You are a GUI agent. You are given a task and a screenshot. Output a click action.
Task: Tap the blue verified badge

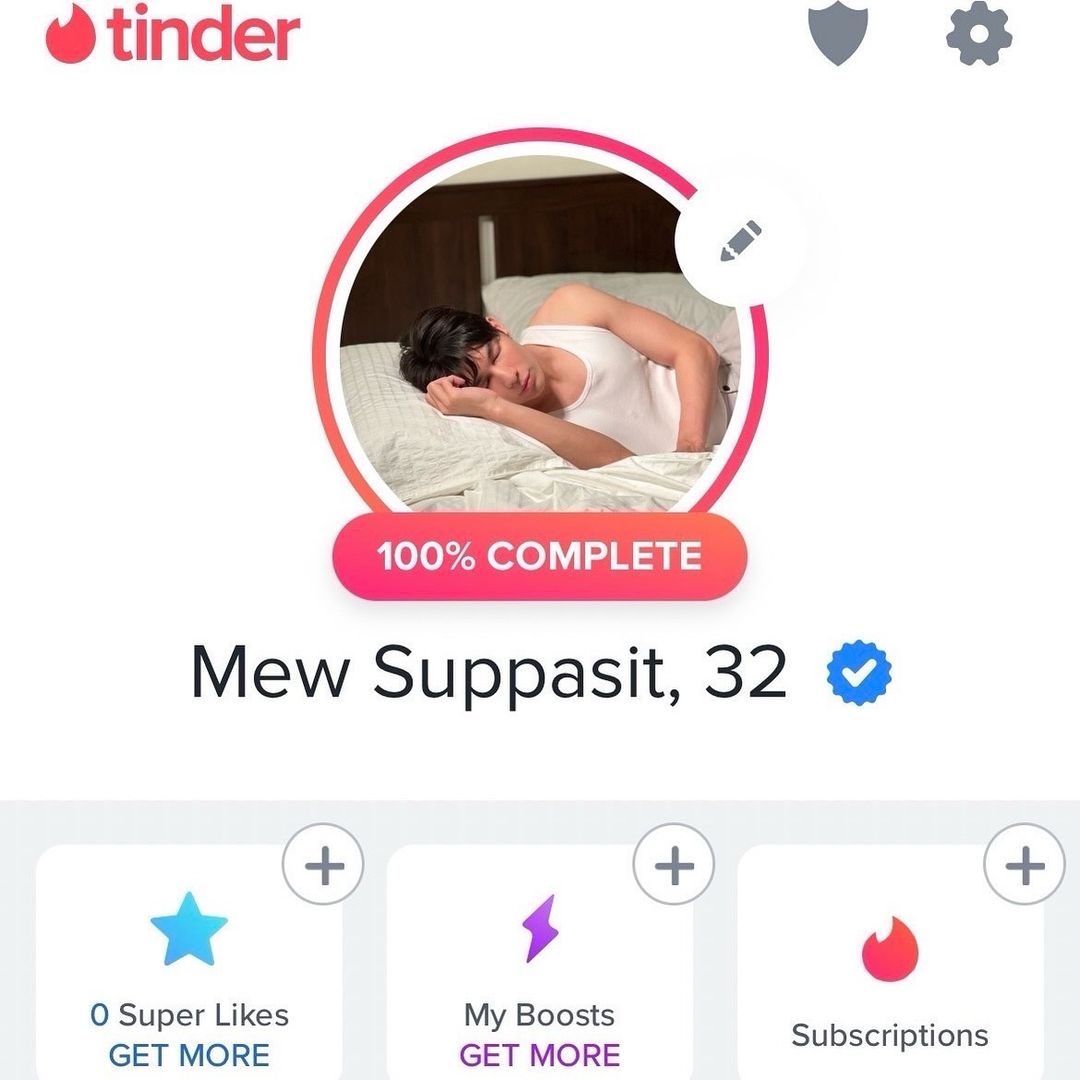pyautogui.click(x=859, y=672)
